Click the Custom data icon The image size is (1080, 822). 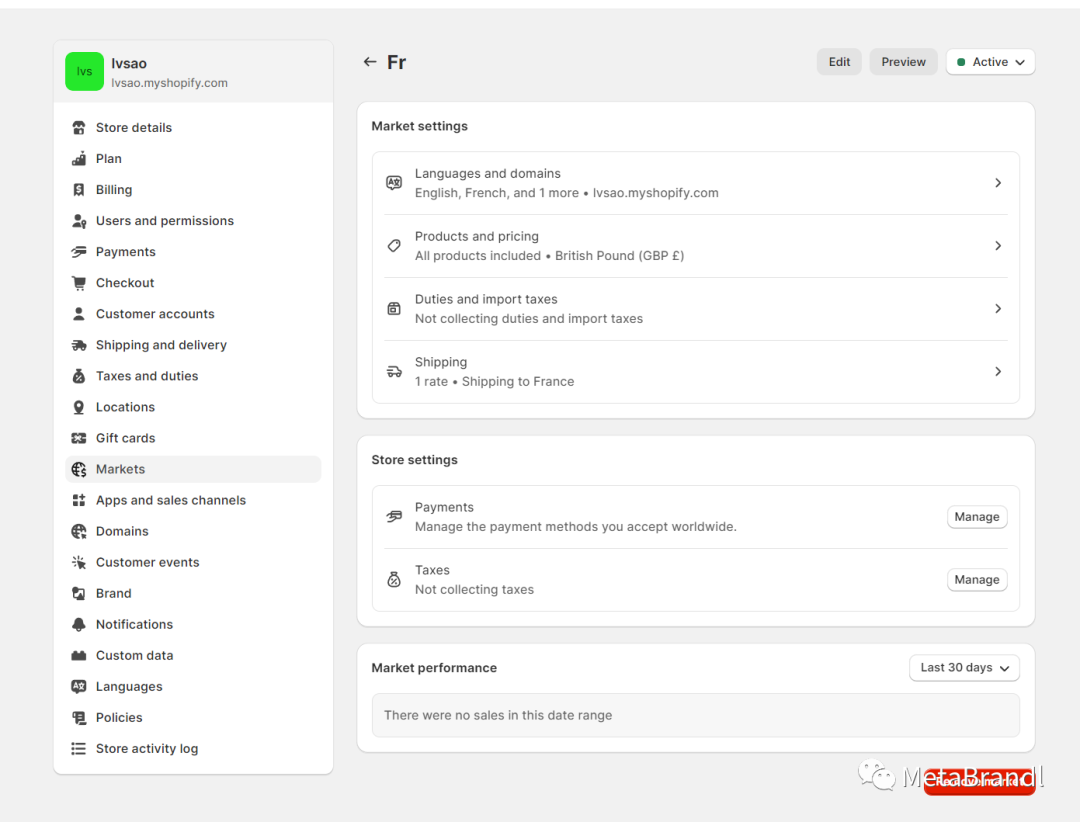pos(79,655)
